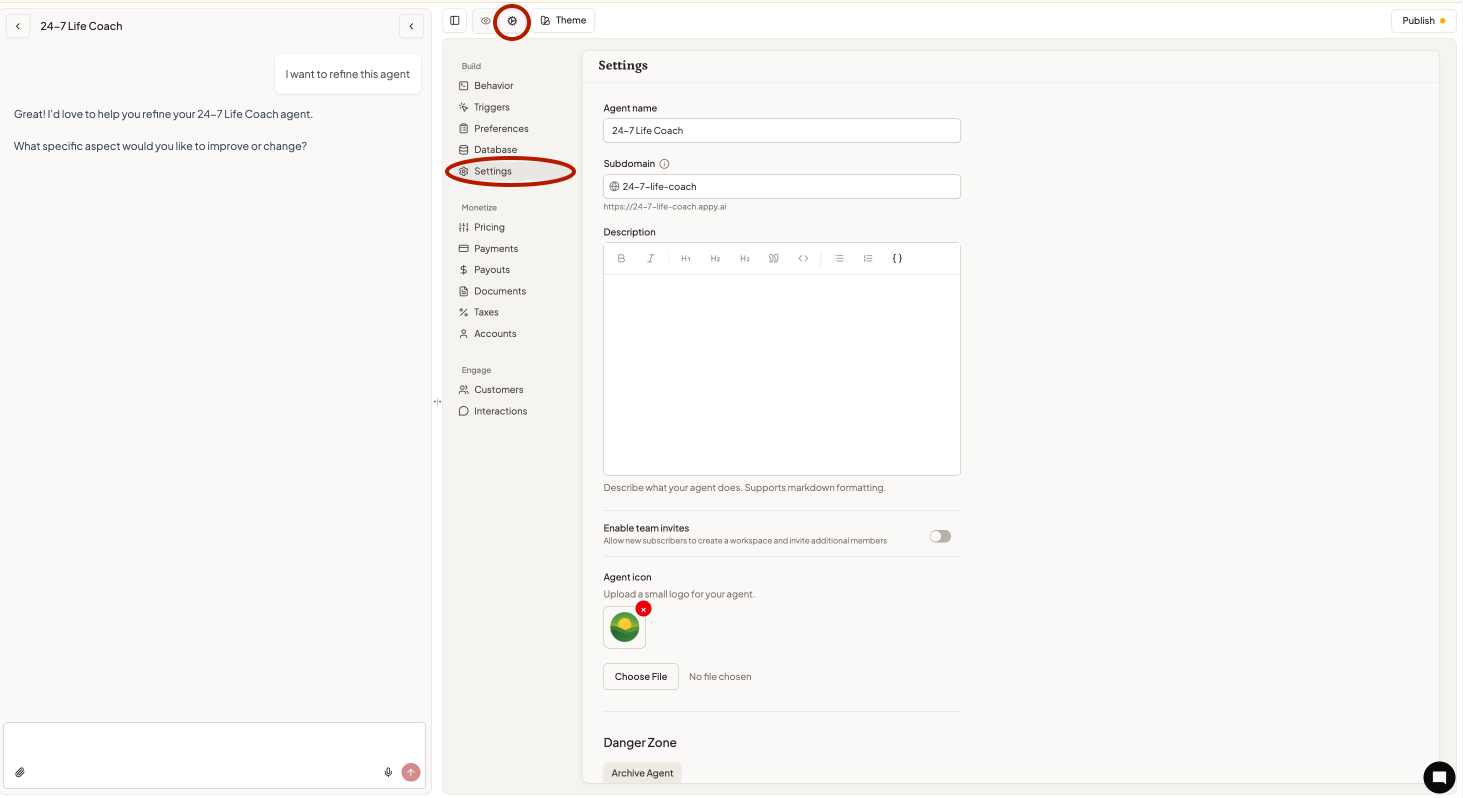The image size is (1463, 798).
Task: Toggle the sidebar panel icon in top toolbar
Action: (x=455, y=20)
